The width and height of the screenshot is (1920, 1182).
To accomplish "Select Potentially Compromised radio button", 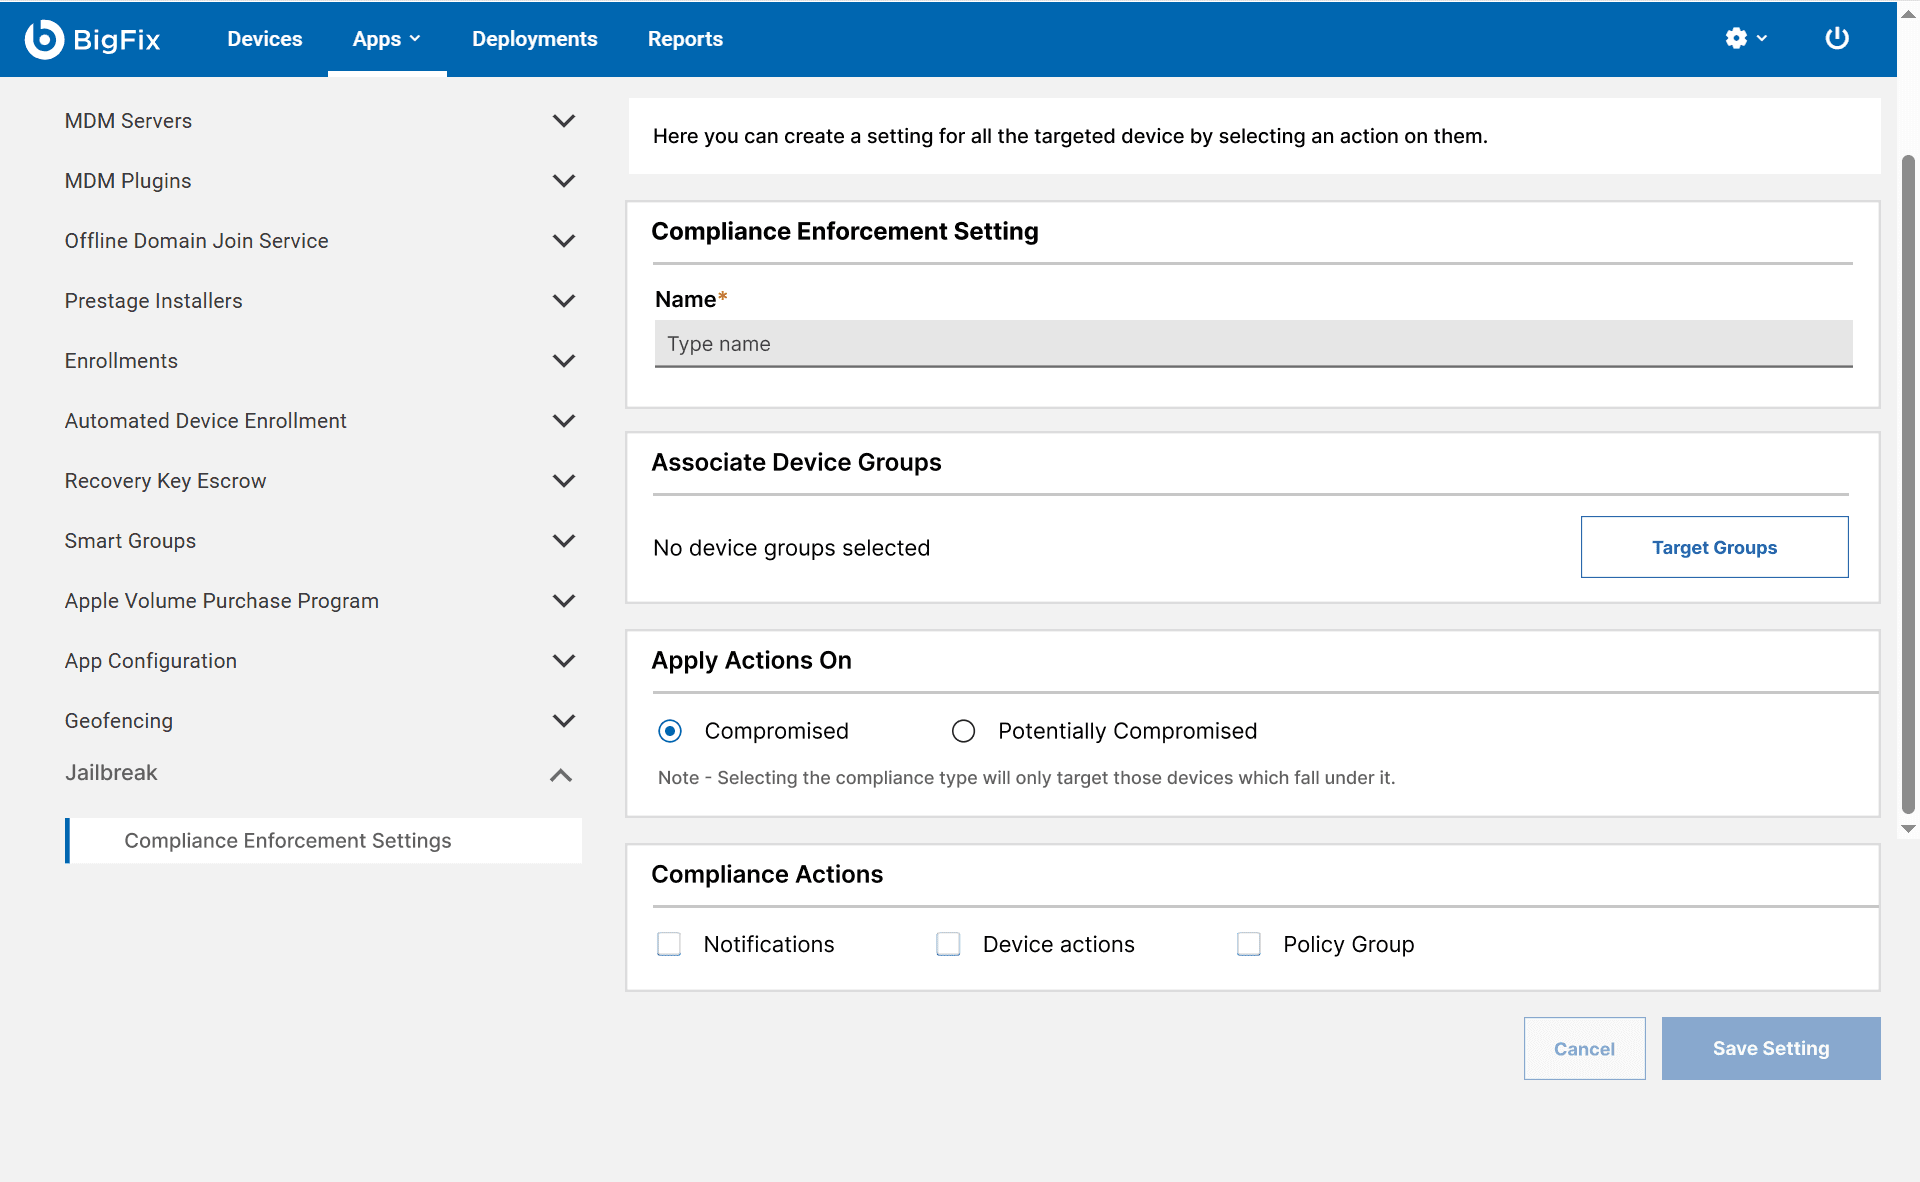I will pos(963,731).
